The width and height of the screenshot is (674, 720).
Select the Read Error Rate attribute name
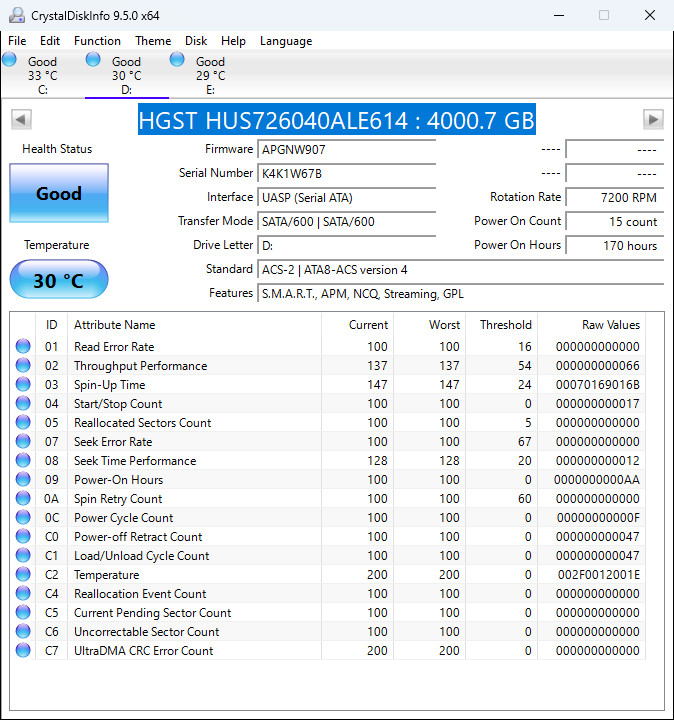(x=114, y=347)
